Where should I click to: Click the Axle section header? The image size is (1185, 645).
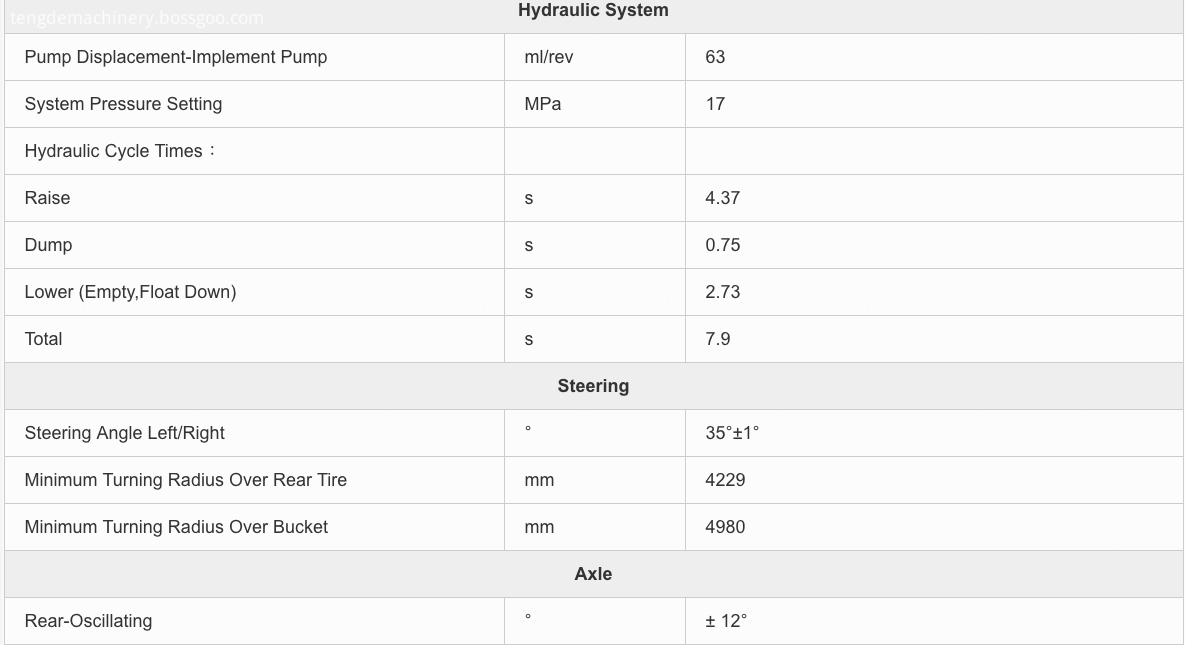pyautogui.click(x=593, y=575)
